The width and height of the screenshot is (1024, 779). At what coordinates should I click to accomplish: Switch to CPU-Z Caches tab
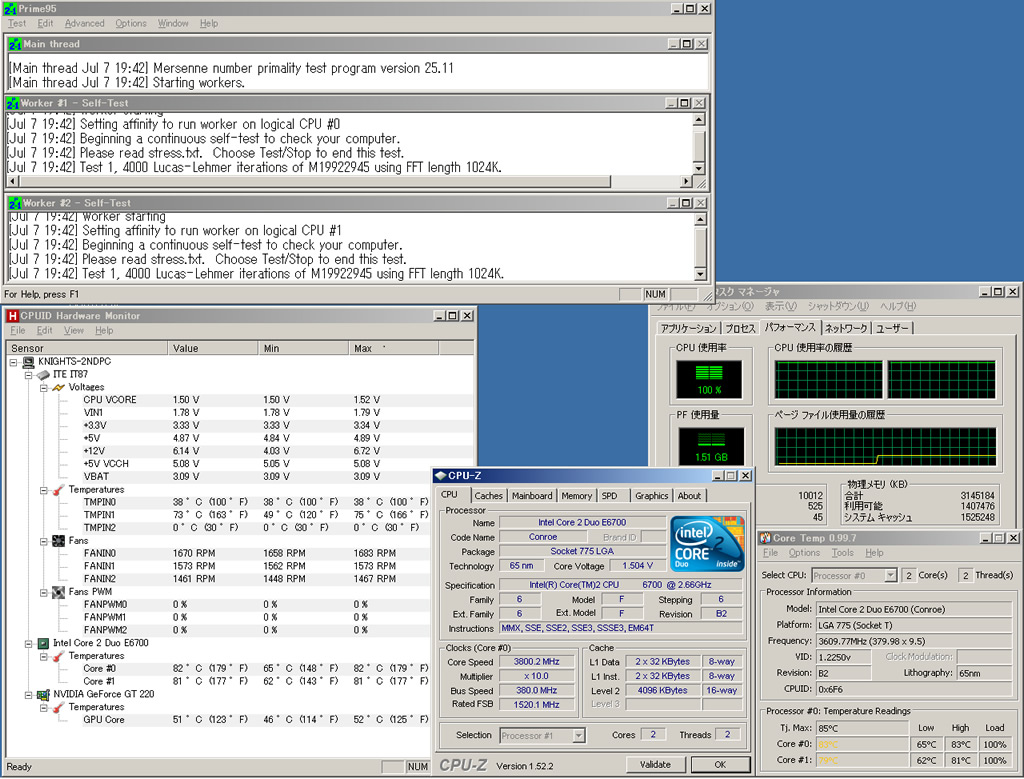[488, 496]
